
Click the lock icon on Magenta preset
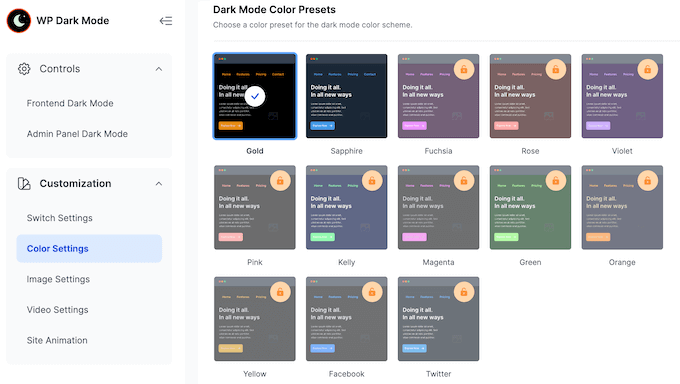464,181
